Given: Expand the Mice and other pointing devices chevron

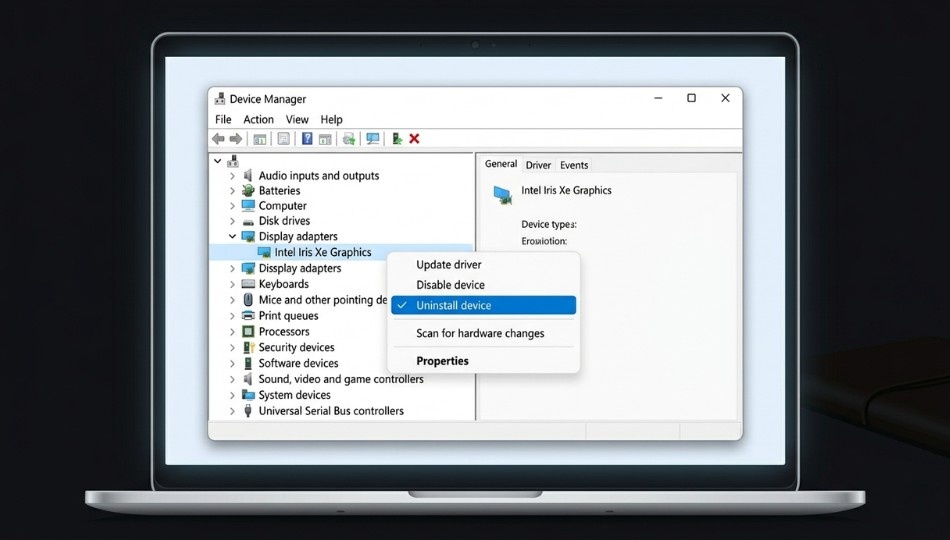Looking at the screenshot, I should pyautogui.click(x=232, y=299).
